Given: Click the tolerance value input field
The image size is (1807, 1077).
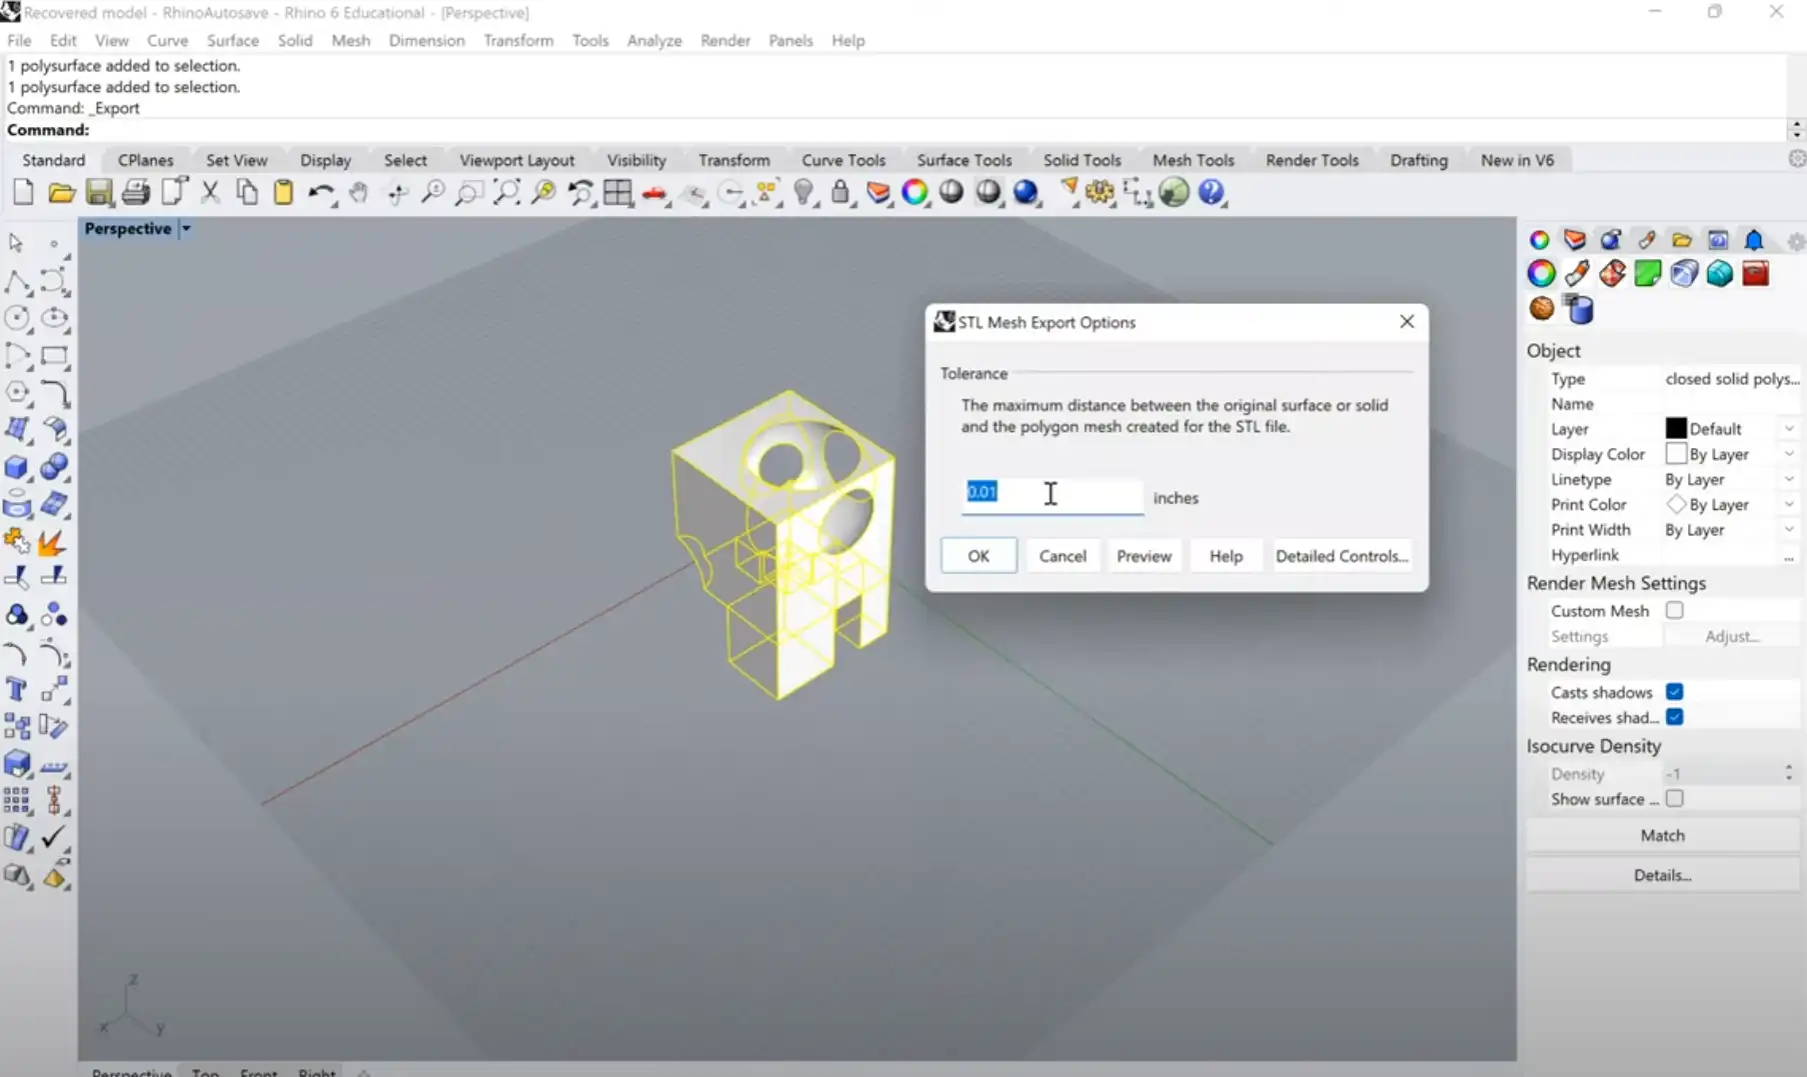Looking at the screenshot, I should [1052, 495].
